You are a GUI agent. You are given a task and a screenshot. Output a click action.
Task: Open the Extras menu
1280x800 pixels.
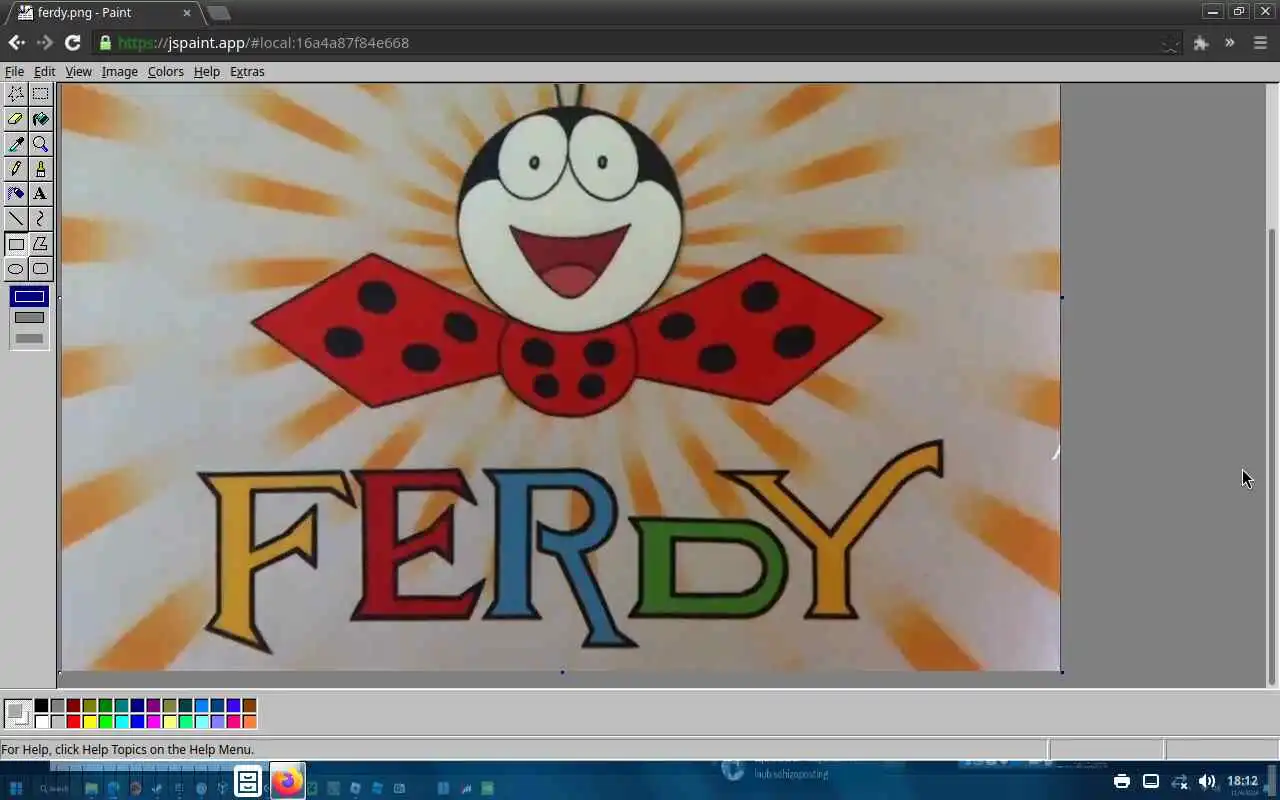pyautogui.click(x=247, y=72)
